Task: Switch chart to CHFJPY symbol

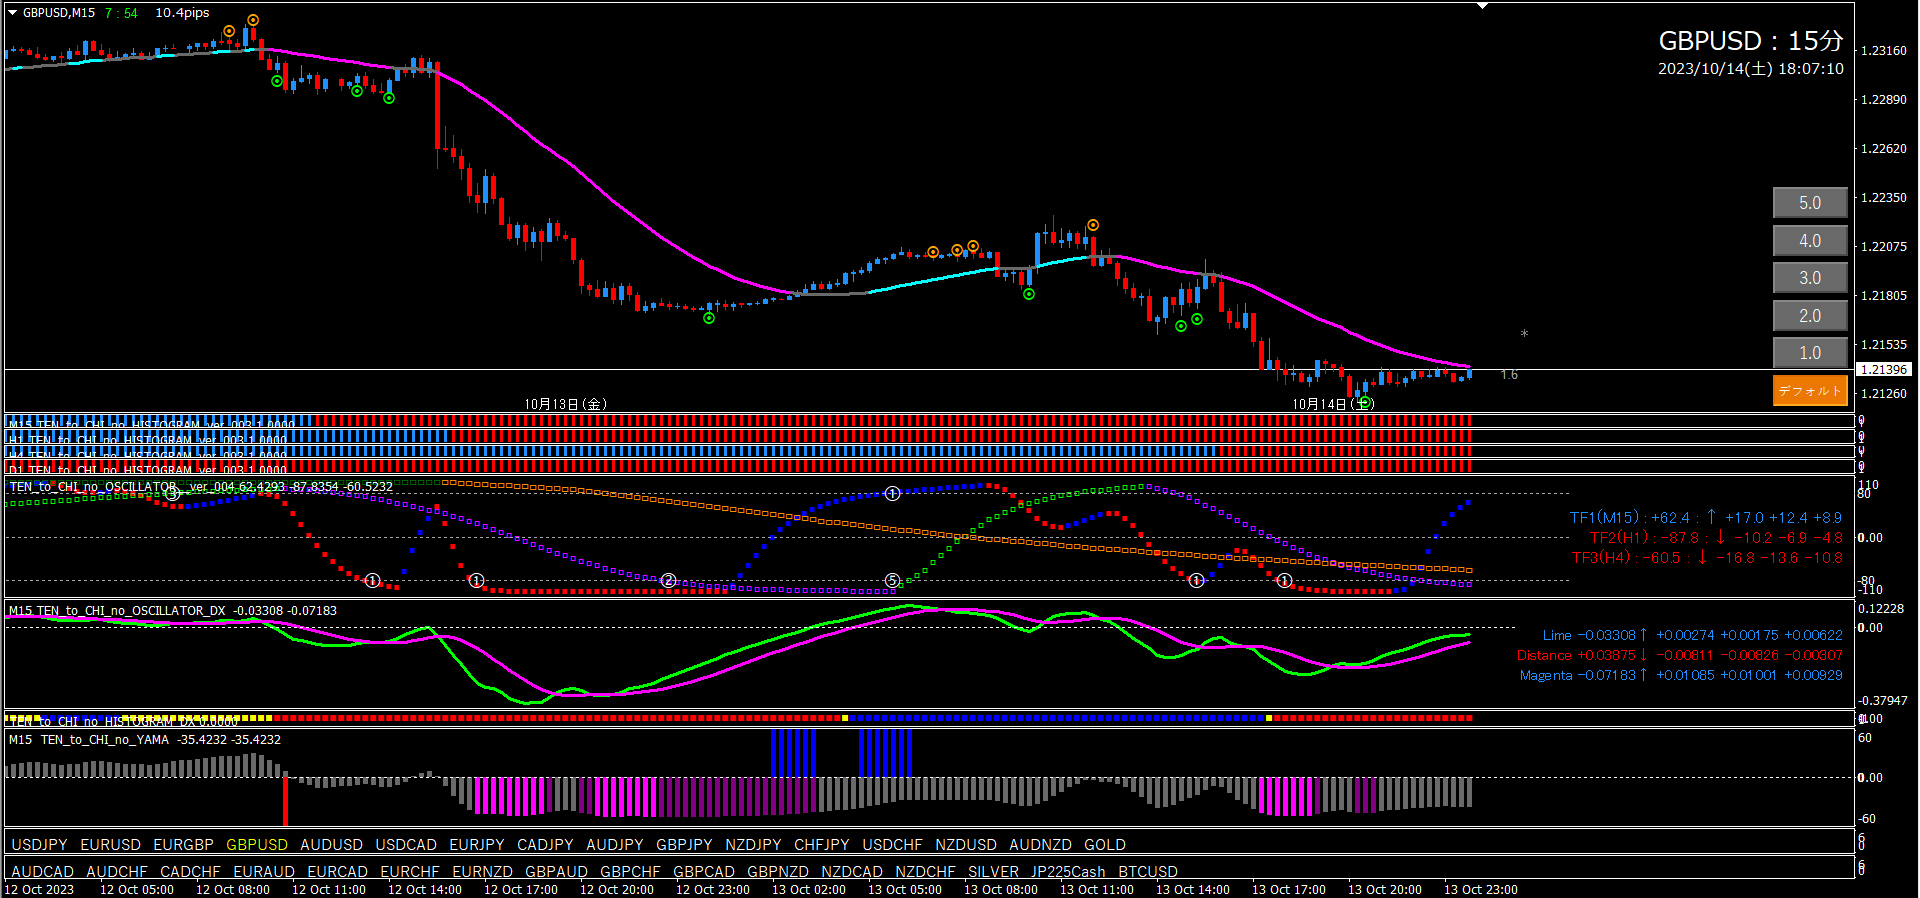Action: pyautogui.click(x=822, y=845)
